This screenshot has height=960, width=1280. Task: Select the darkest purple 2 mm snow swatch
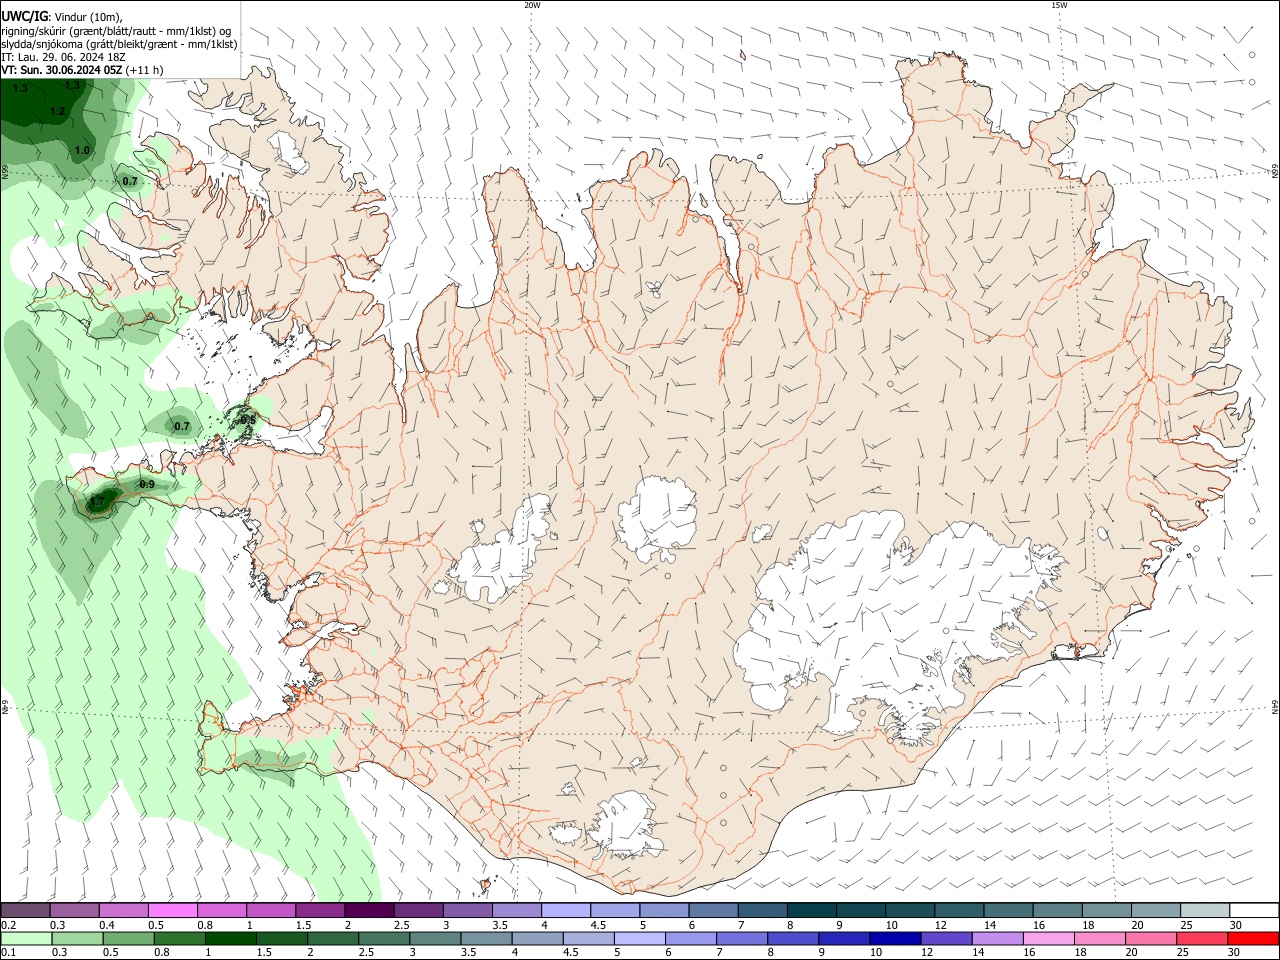coord(369,911)
